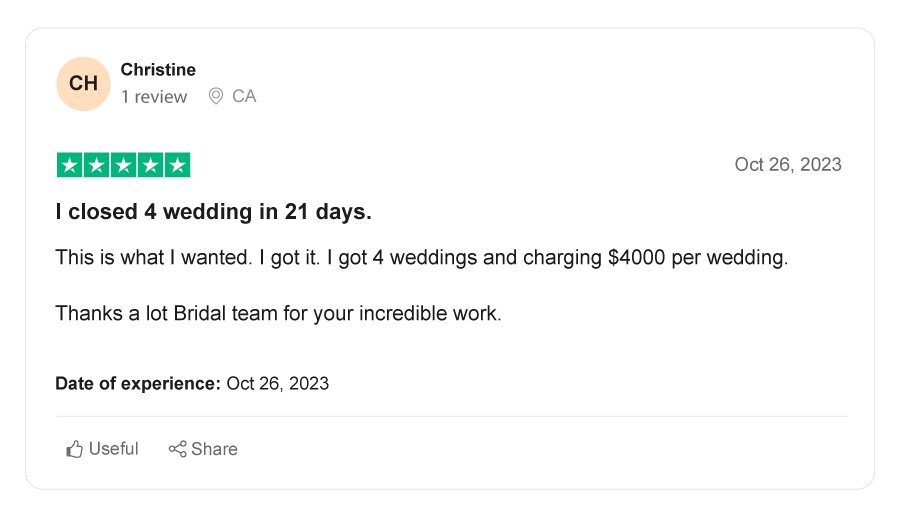Click the first green star
Viewport: 900px width, 517px height.
point(69,165)
